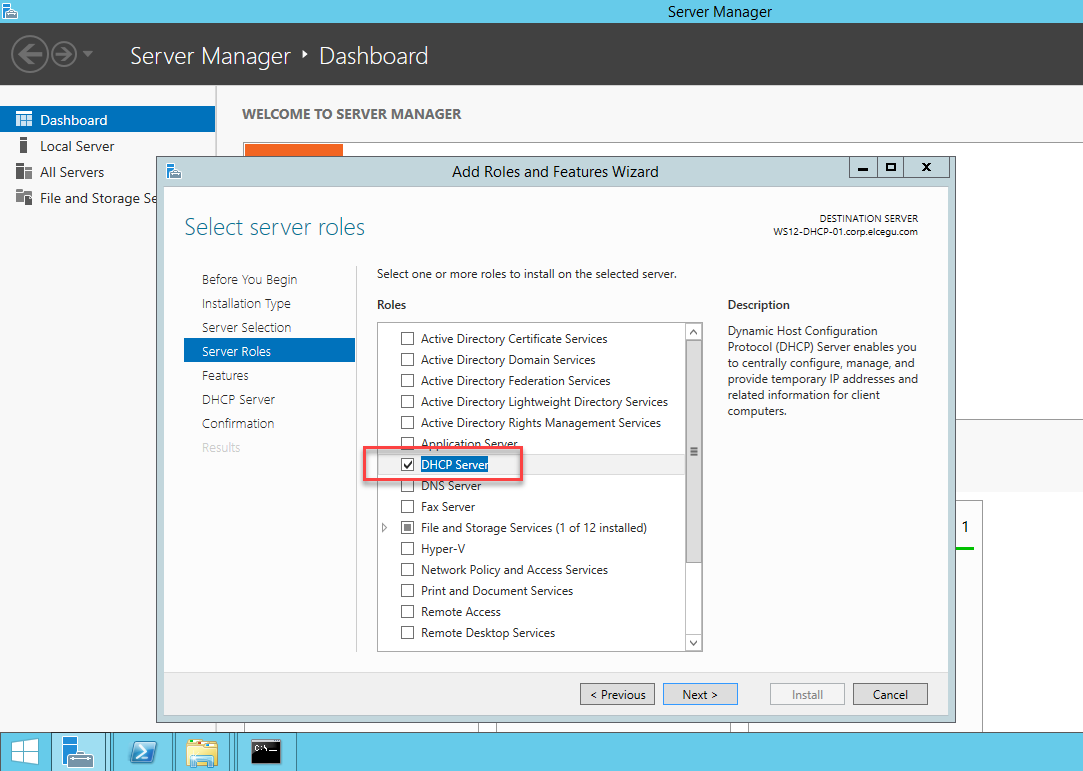Open Server Manager from the taskbar

(78, 751)
